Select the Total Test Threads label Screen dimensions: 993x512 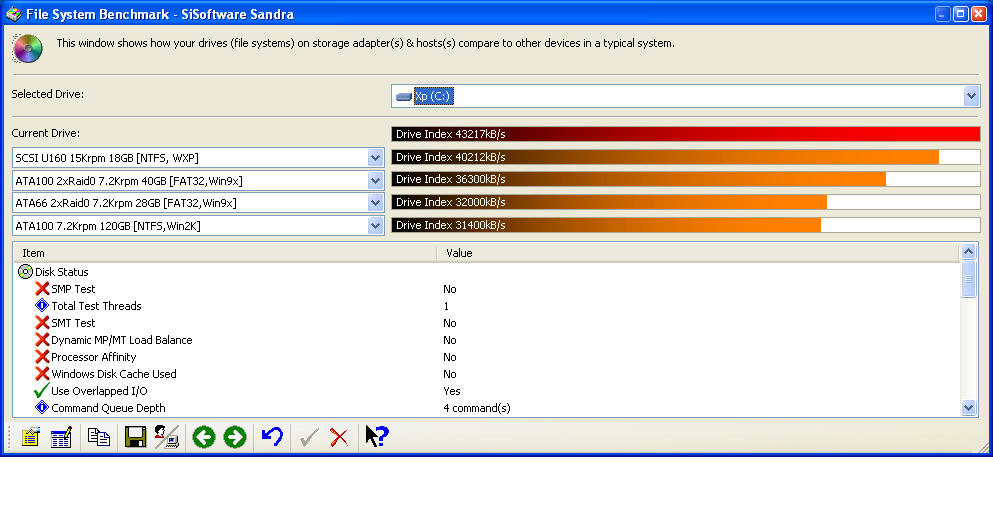click(96, 306)
